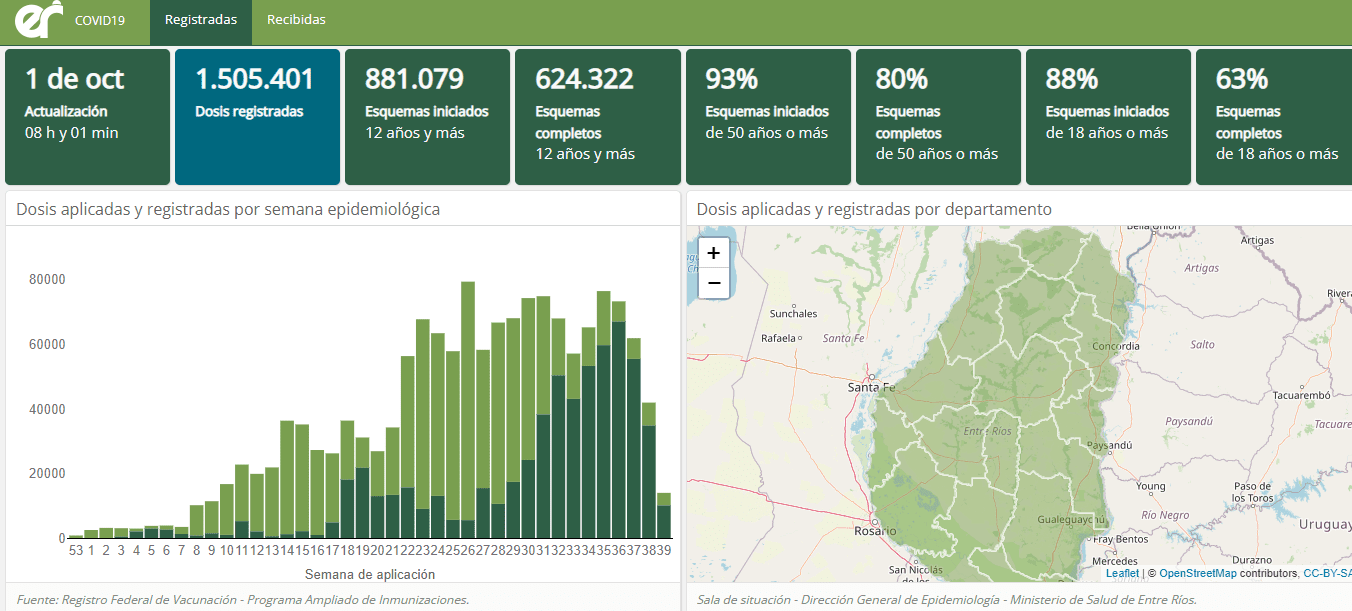Click the 88% Esquemas iniciados card
The width and height of the screenshot is (1352, 611).
pyautogui.click(x=1107, y=117)
